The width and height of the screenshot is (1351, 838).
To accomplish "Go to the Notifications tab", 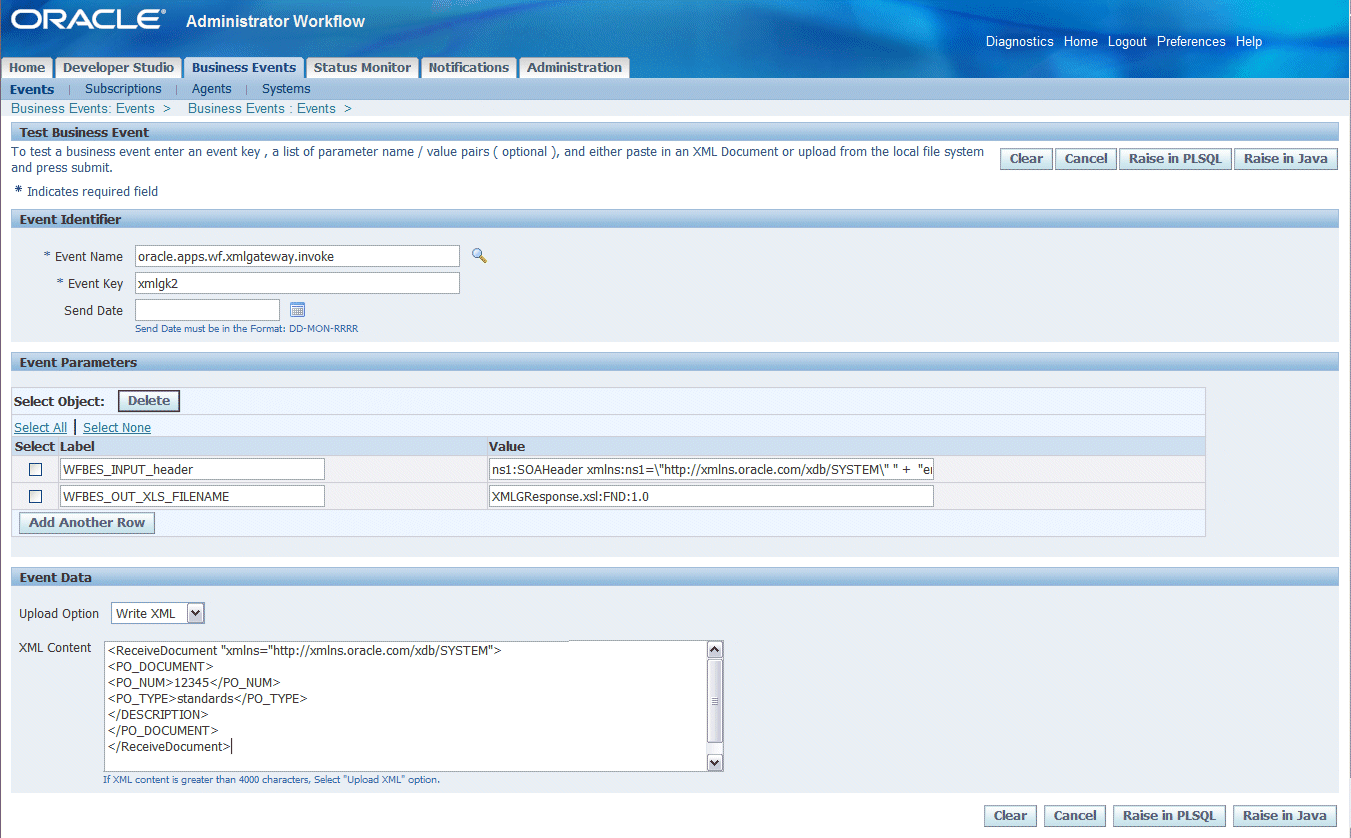I will click(x=469, y=67).
